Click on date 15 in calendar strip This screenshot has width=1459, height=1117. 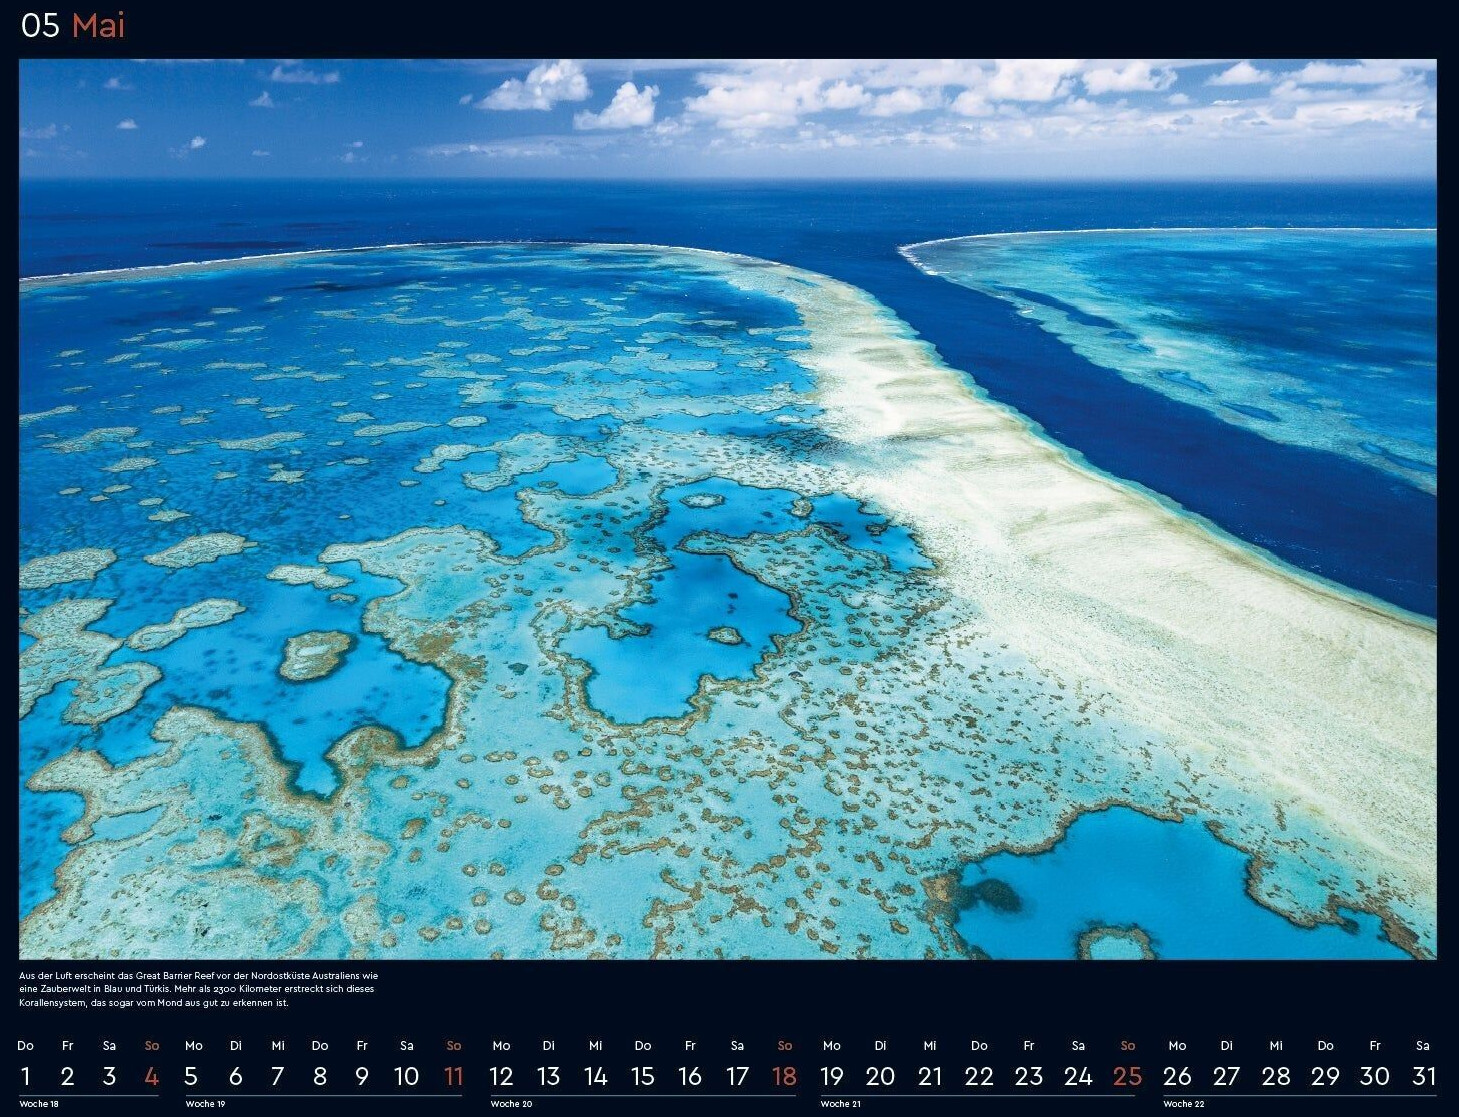[643, 1076]
